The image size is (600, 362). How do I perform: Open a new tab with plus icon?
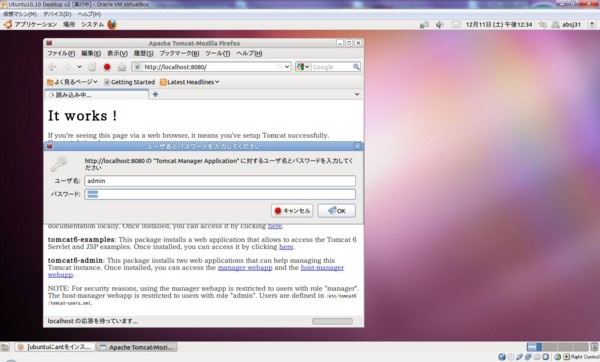tap(155, 94)
